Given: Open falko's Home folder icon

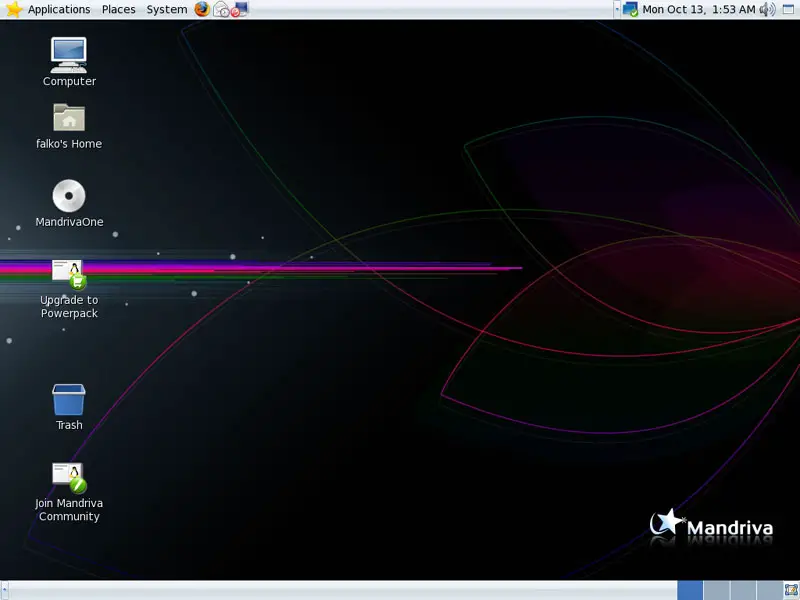Looking at the screenshot, I should [69, 118].
